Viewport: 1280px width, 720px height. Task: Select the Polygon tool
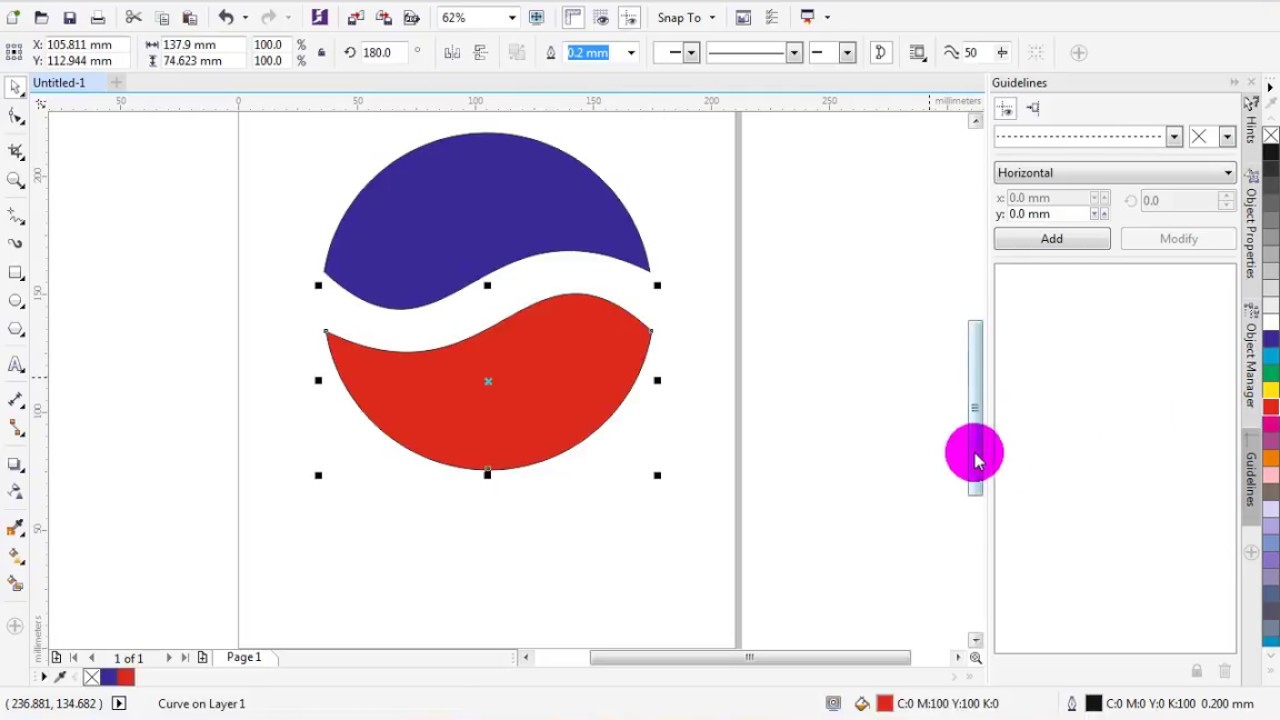point(15,329)
